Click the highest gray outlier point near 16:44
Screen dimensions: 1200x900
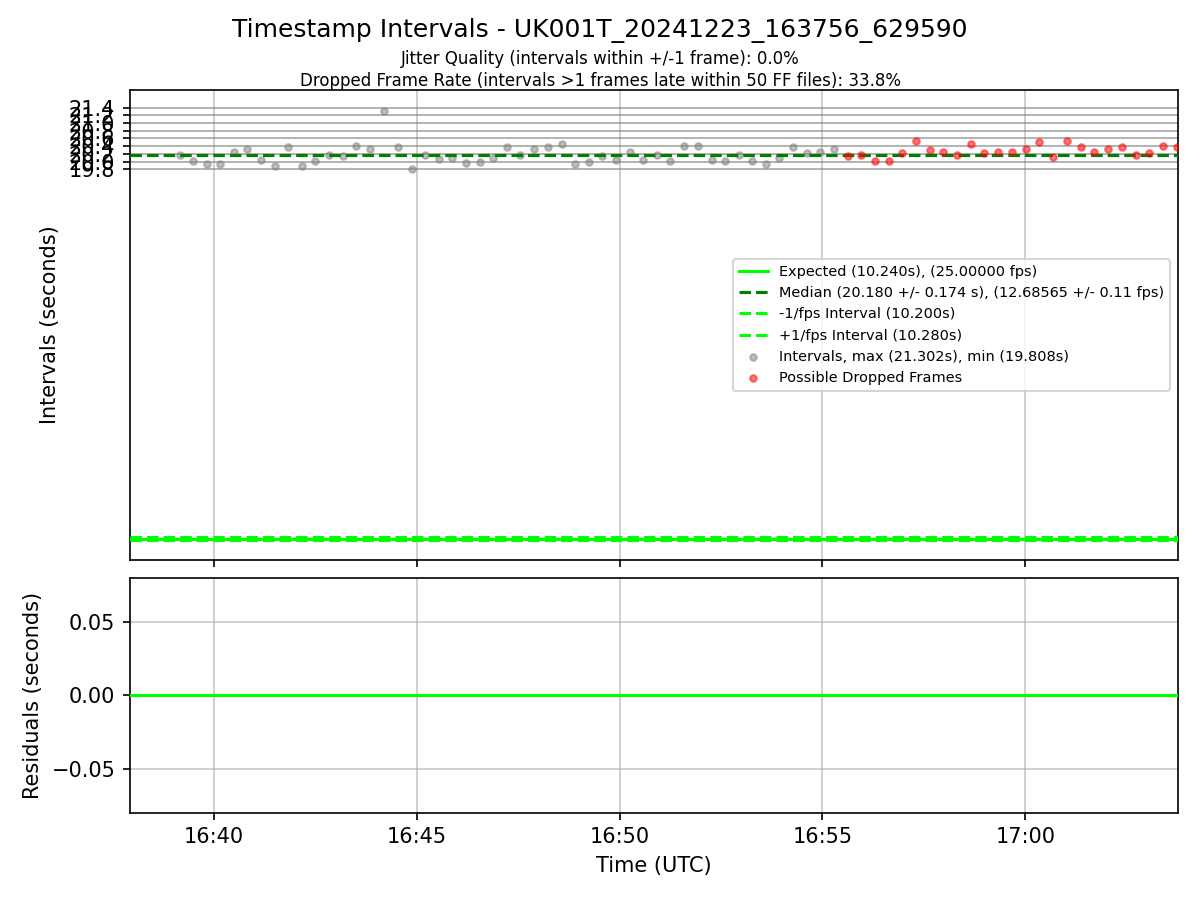click(x=384, y=111)
